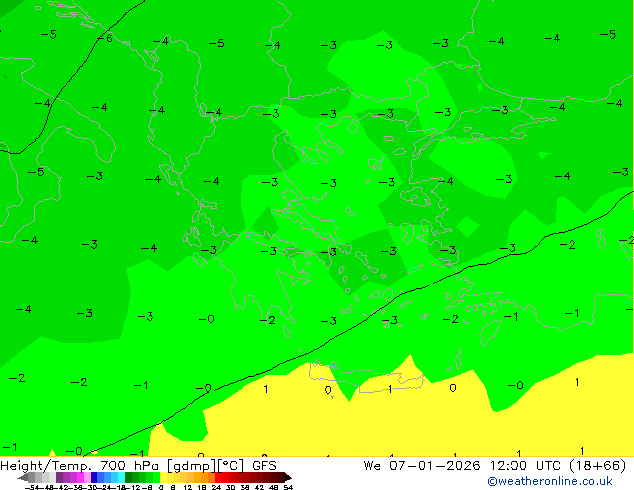Image resolution: width=634 pixels, height=490 pixels.
Task: Click the 'We 07-01-2026' date text
Action: [x=422, y=466]
